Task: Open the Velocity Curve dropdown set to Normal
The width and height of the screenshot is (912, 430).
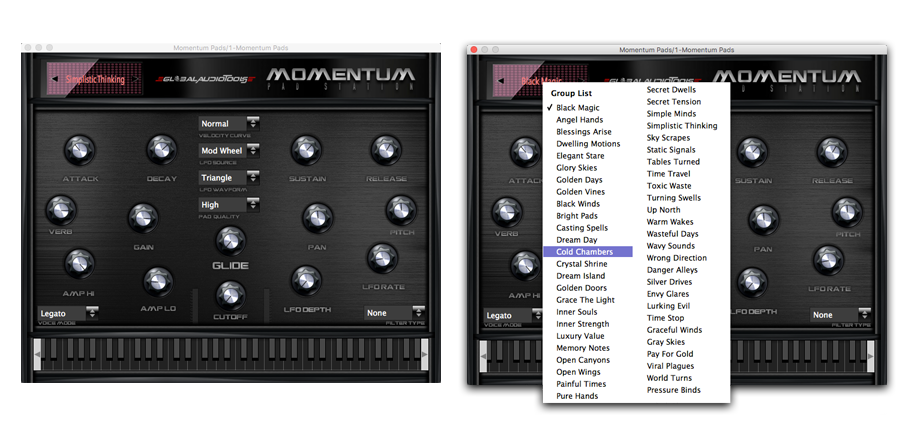Action: pyautogui.click(x=229, y=123)
